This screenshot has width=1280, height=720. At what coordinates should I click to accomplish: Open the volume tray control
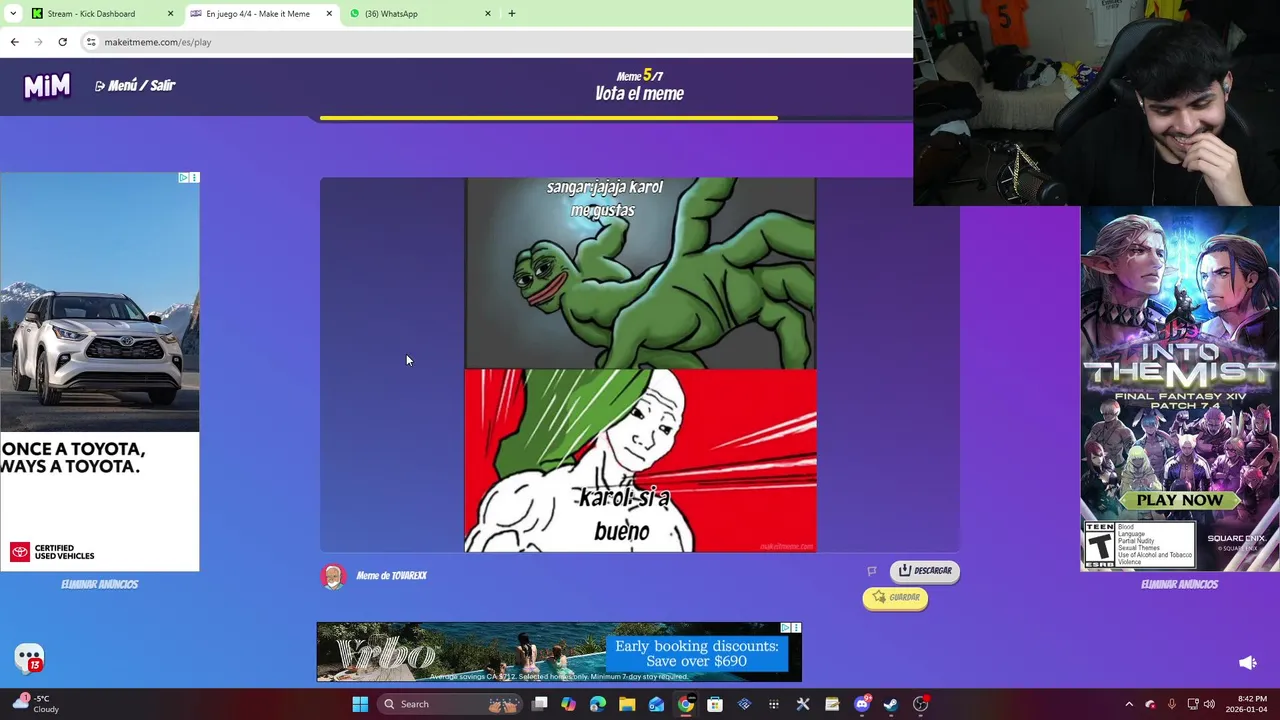tap(1209, 704)
